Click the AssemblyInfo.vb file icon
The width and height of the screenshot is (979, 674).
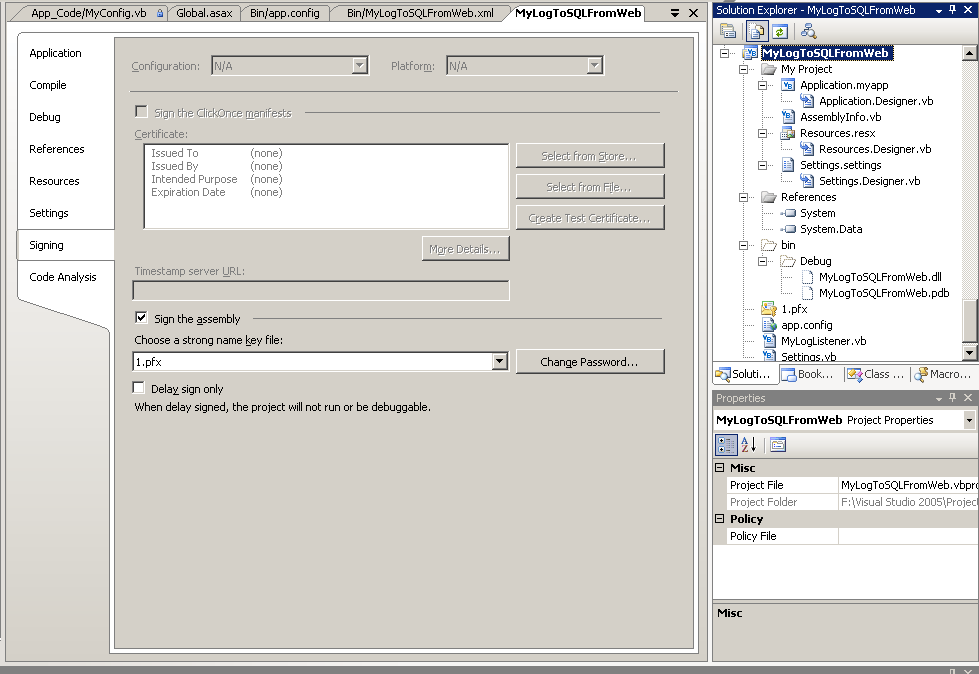(788, 116)
